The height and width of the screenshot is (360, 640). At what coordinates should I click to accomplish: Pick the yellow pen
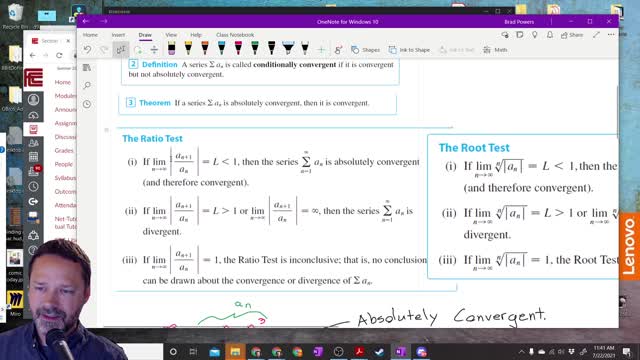click(x=188, y=48)
